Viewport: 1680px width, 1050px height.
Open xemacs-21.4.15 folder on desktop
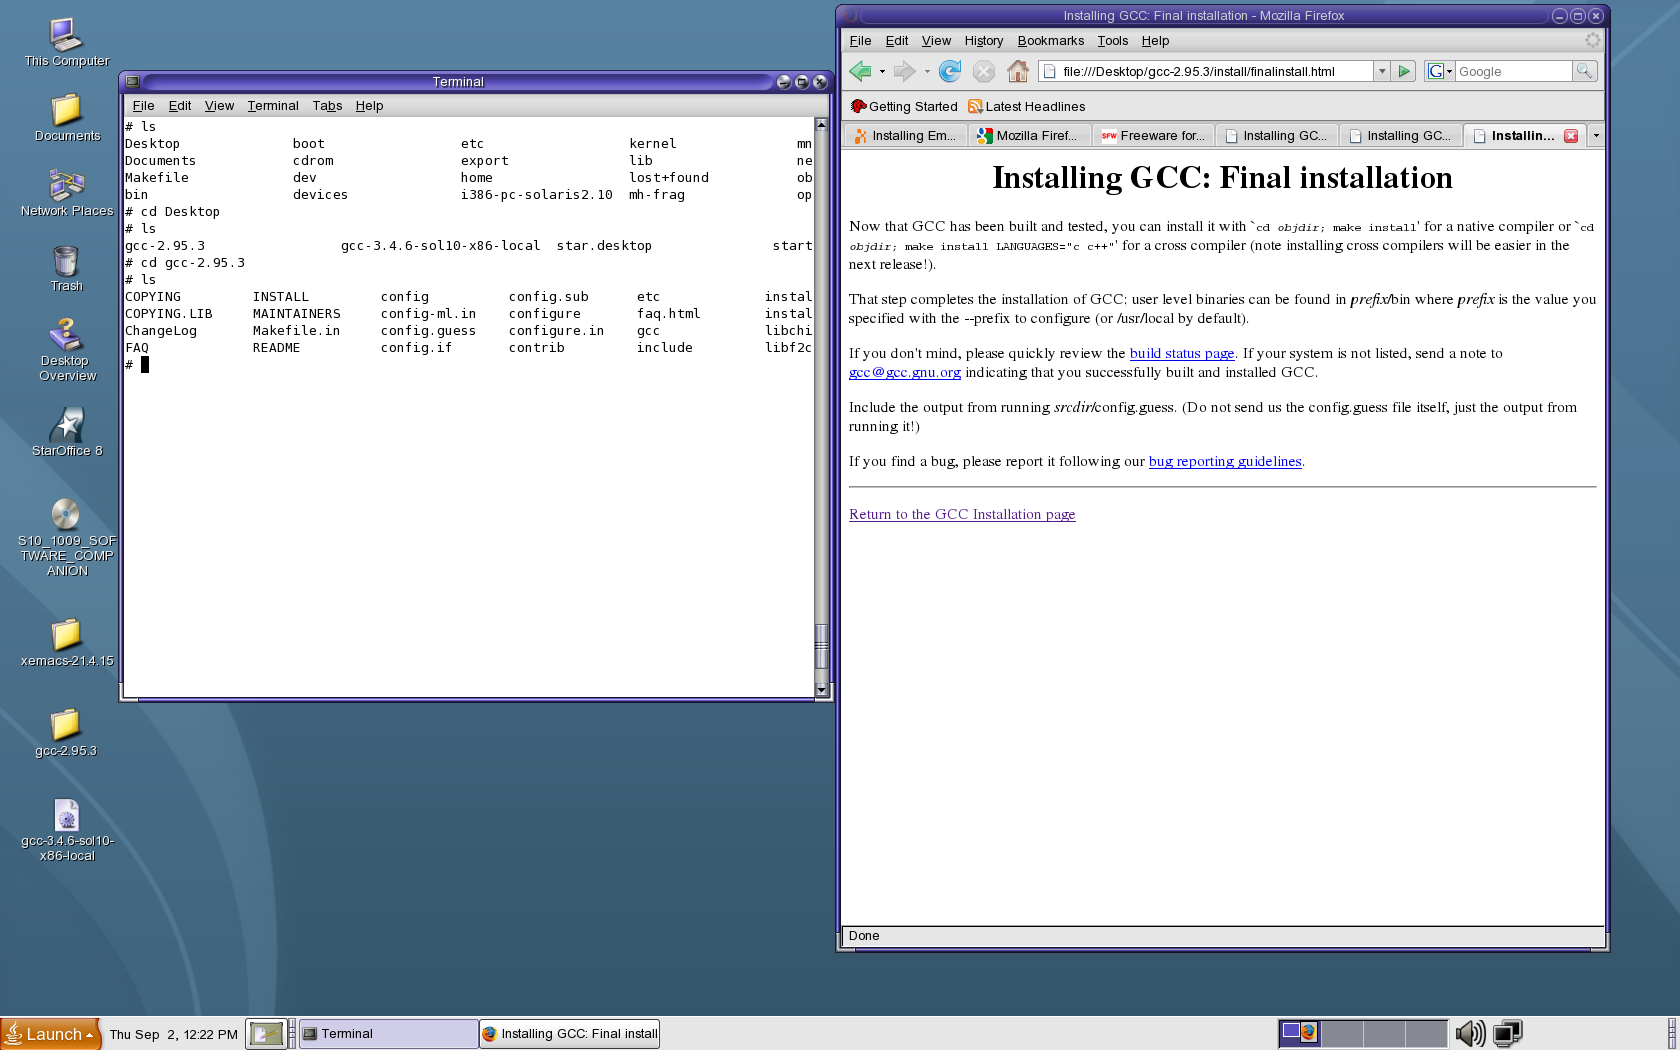67,643
